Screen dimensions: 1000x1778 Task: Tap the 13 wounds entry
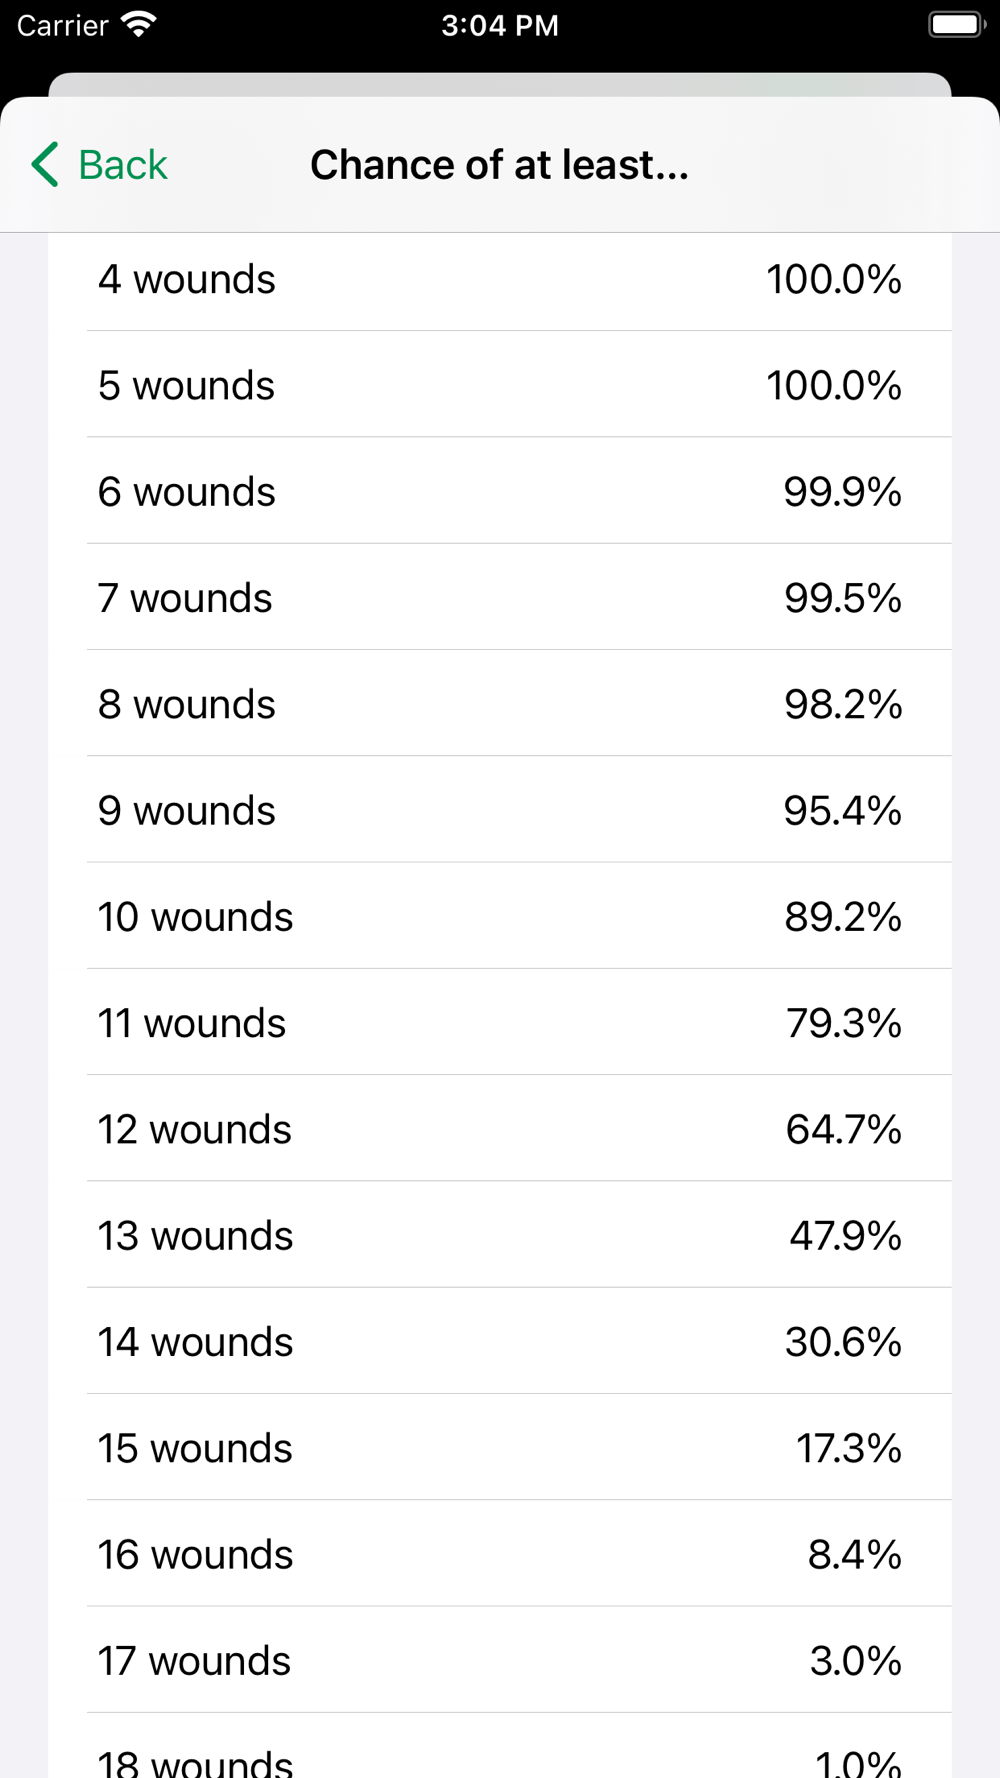[500, 1235]
